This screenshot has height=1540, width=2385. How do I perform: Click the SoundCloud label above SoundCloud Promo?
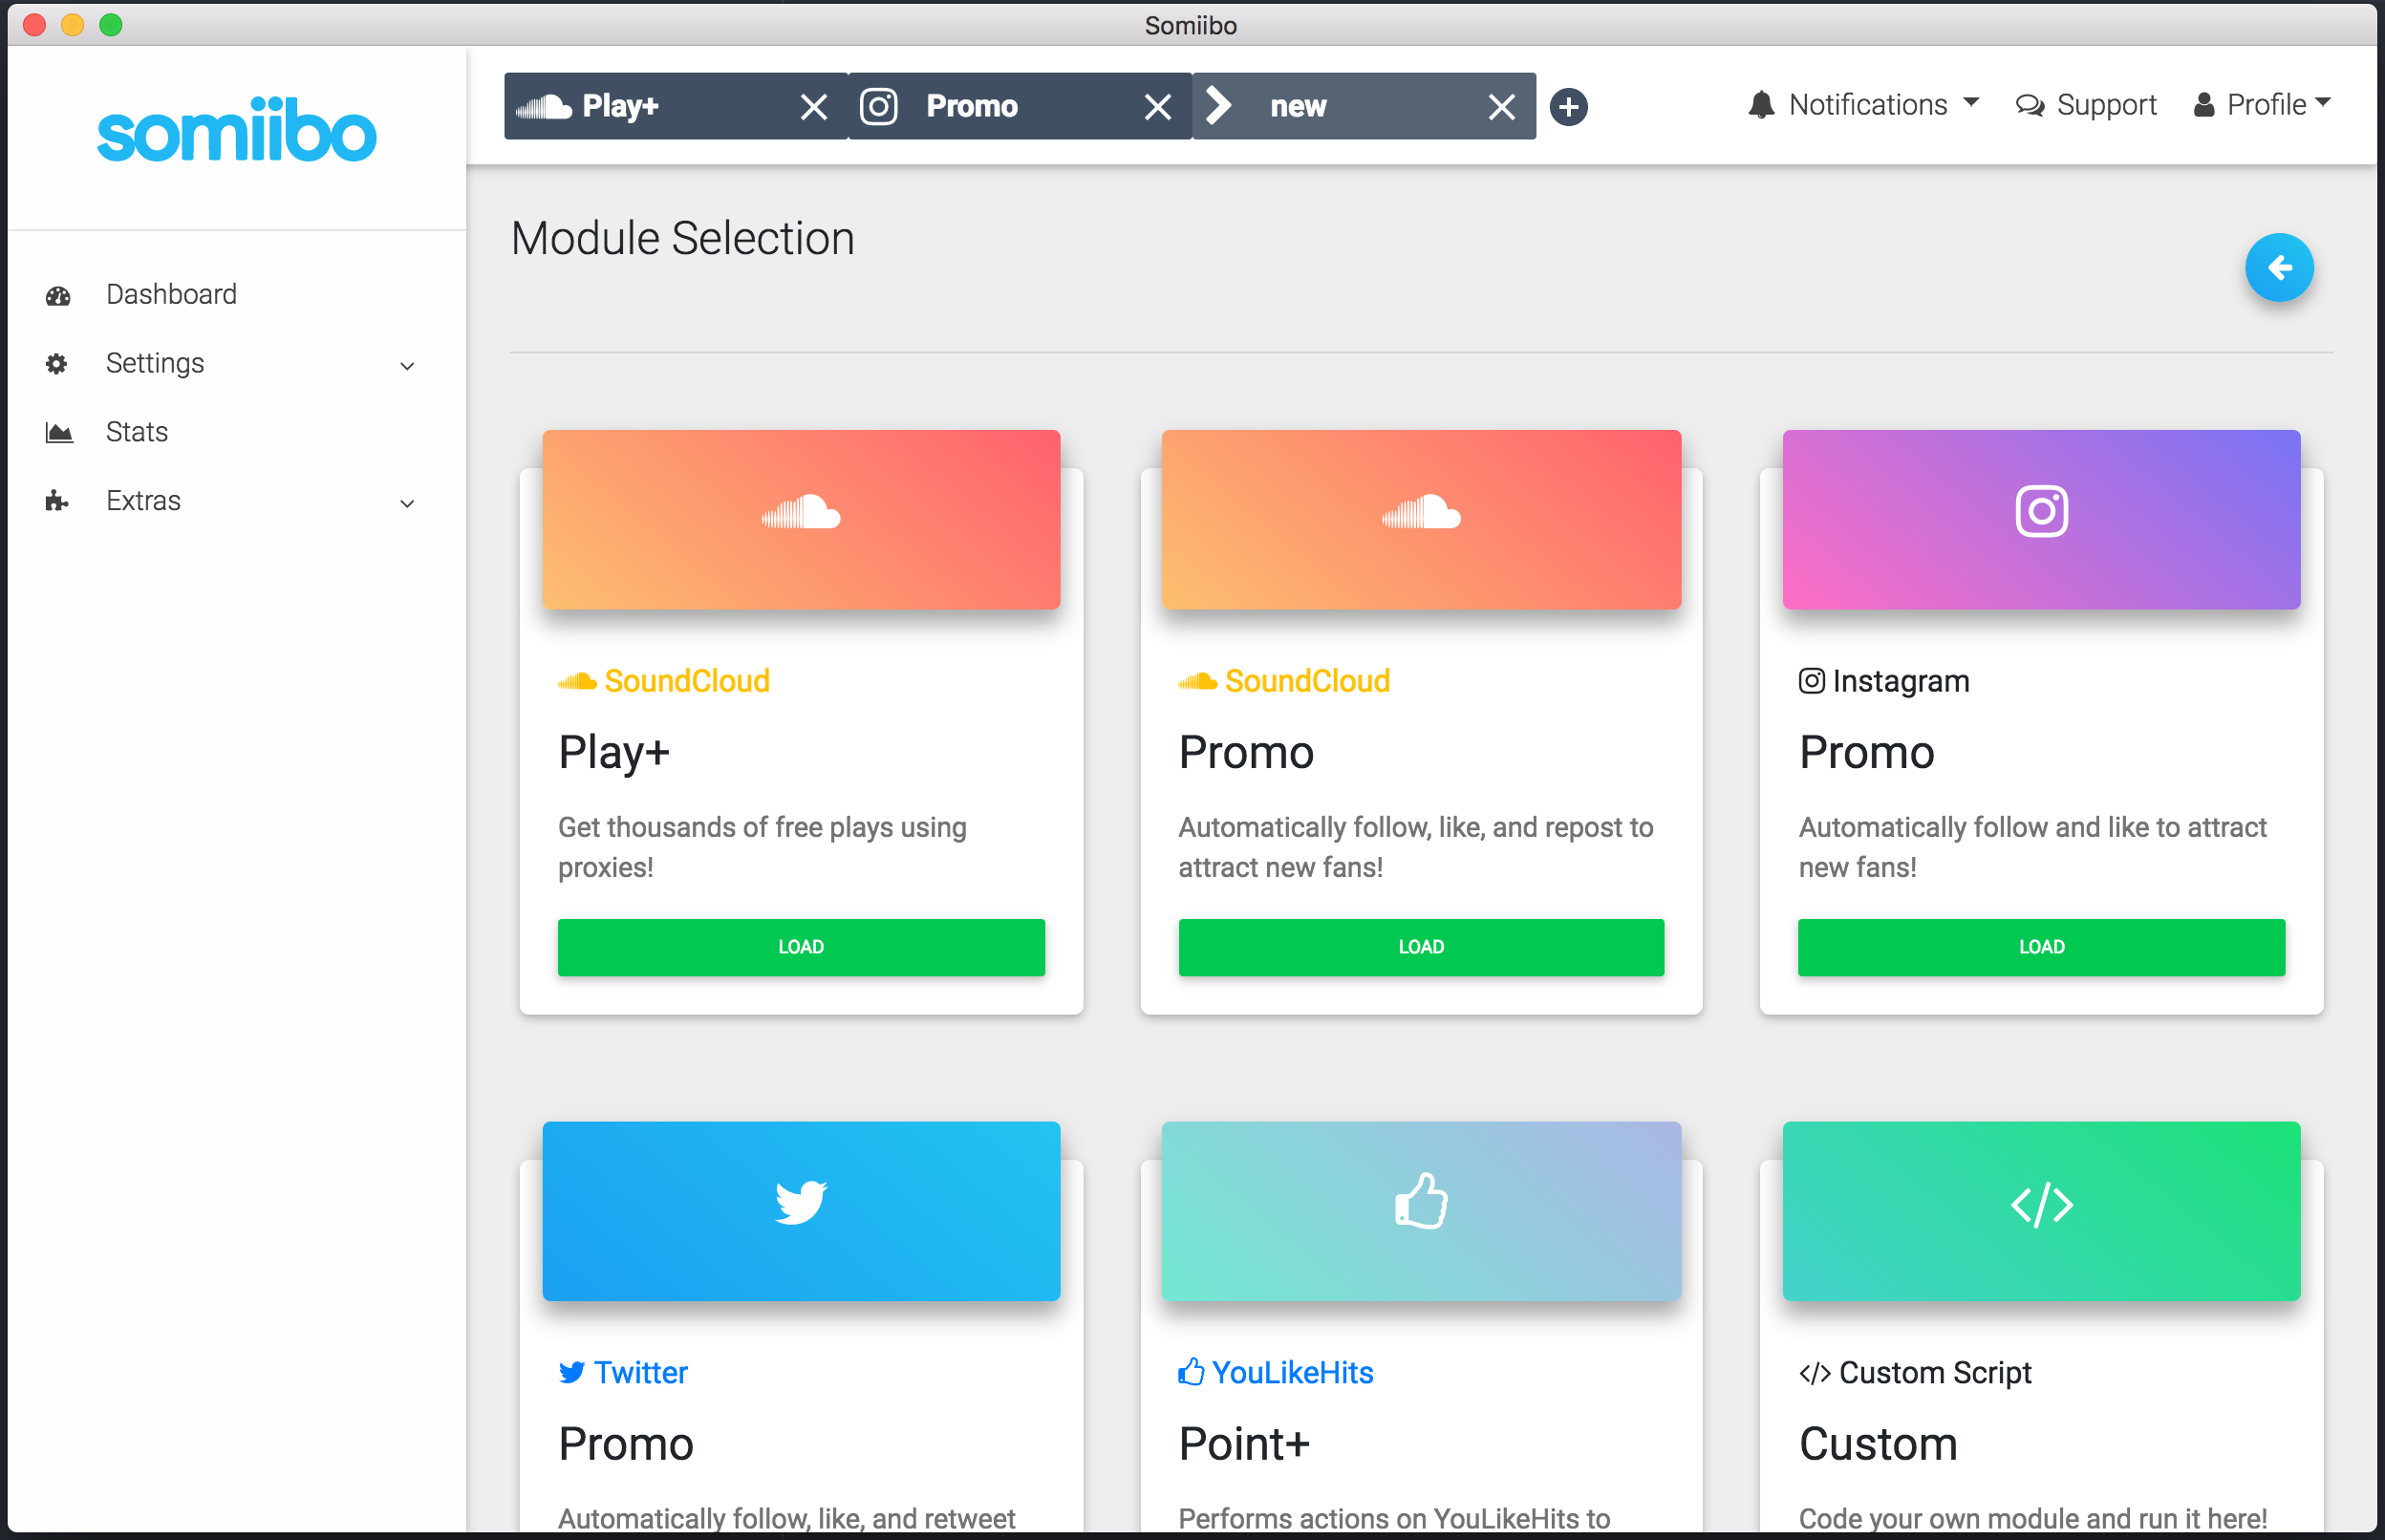point(1307,681)
